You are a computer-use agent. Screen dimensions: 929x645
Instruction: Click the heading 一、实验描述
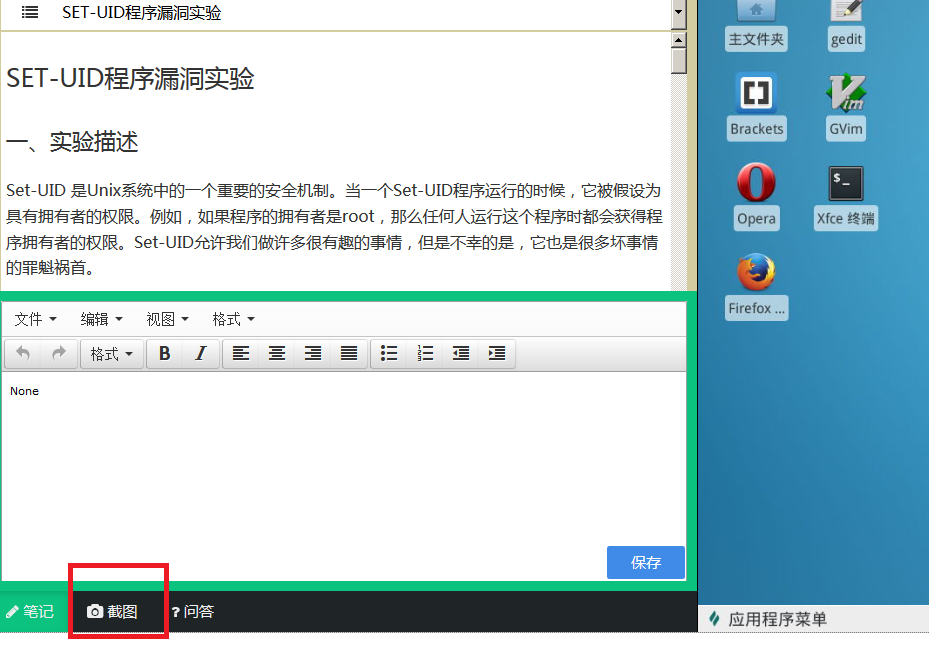[x=72, y=142]
